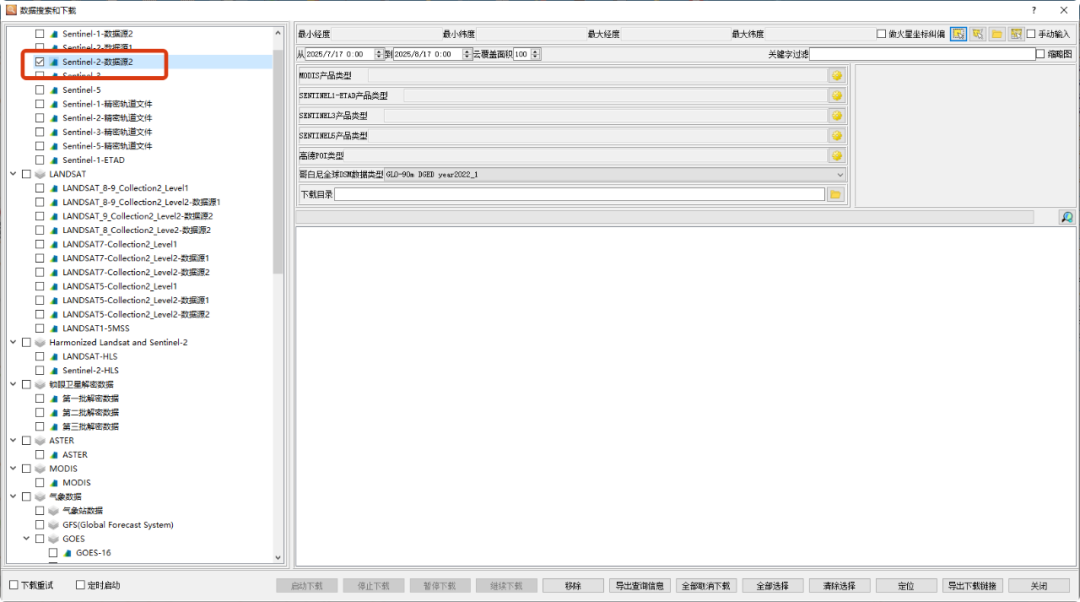Click end date spinner arrows
1080x602 pixels.
467,54
